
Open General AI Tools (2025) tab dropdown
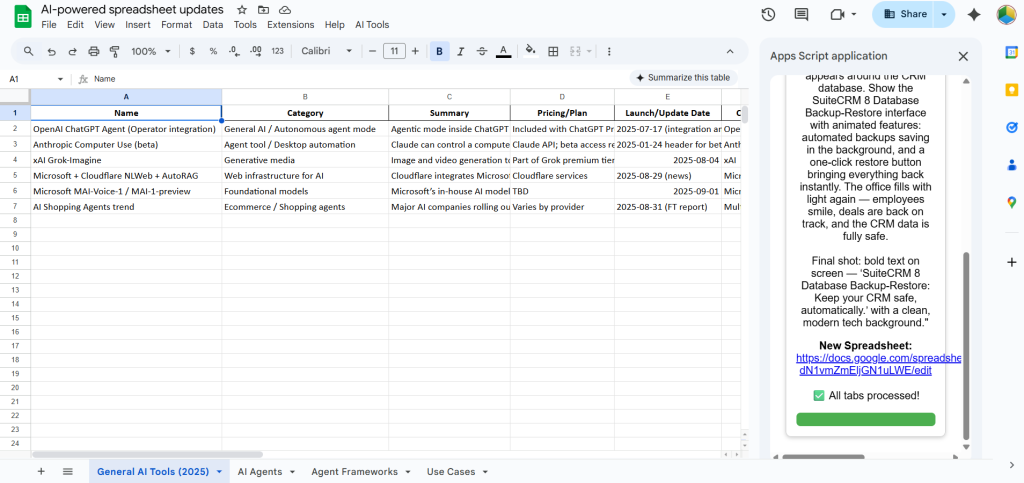click(219, 471)
